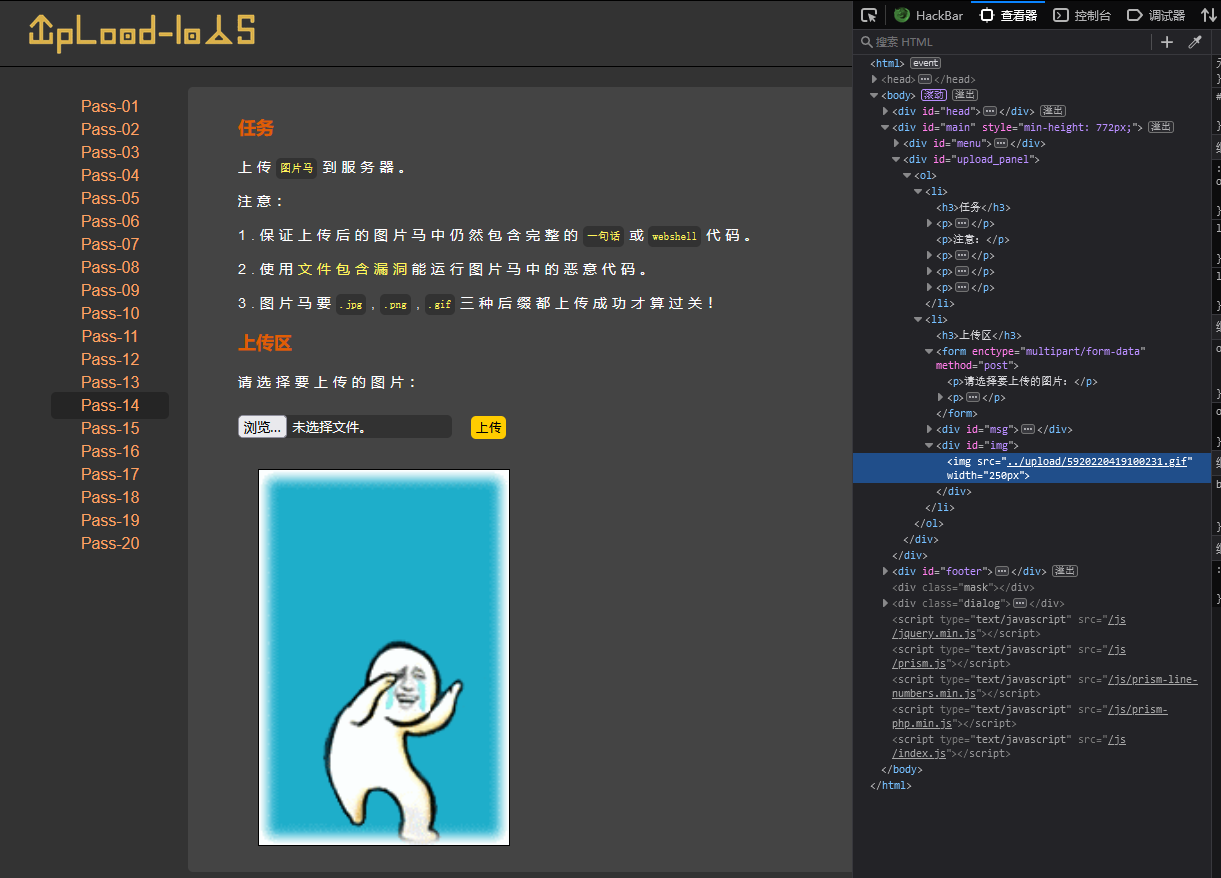Viewport: 1221px width, 878px height.
Task: Open Pass-01 in the sidebar
Action: point(110,106)
